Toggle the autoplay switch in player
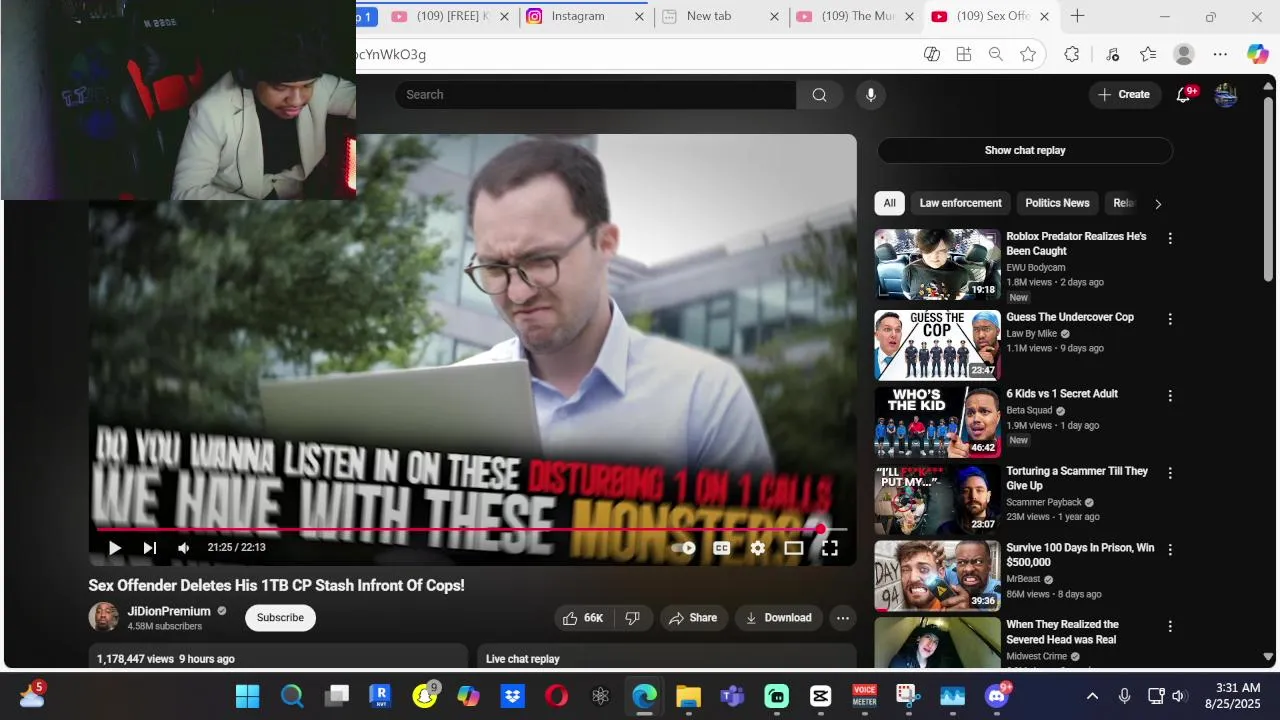Screen dimensions: 1280x720 tap(684, 548)
